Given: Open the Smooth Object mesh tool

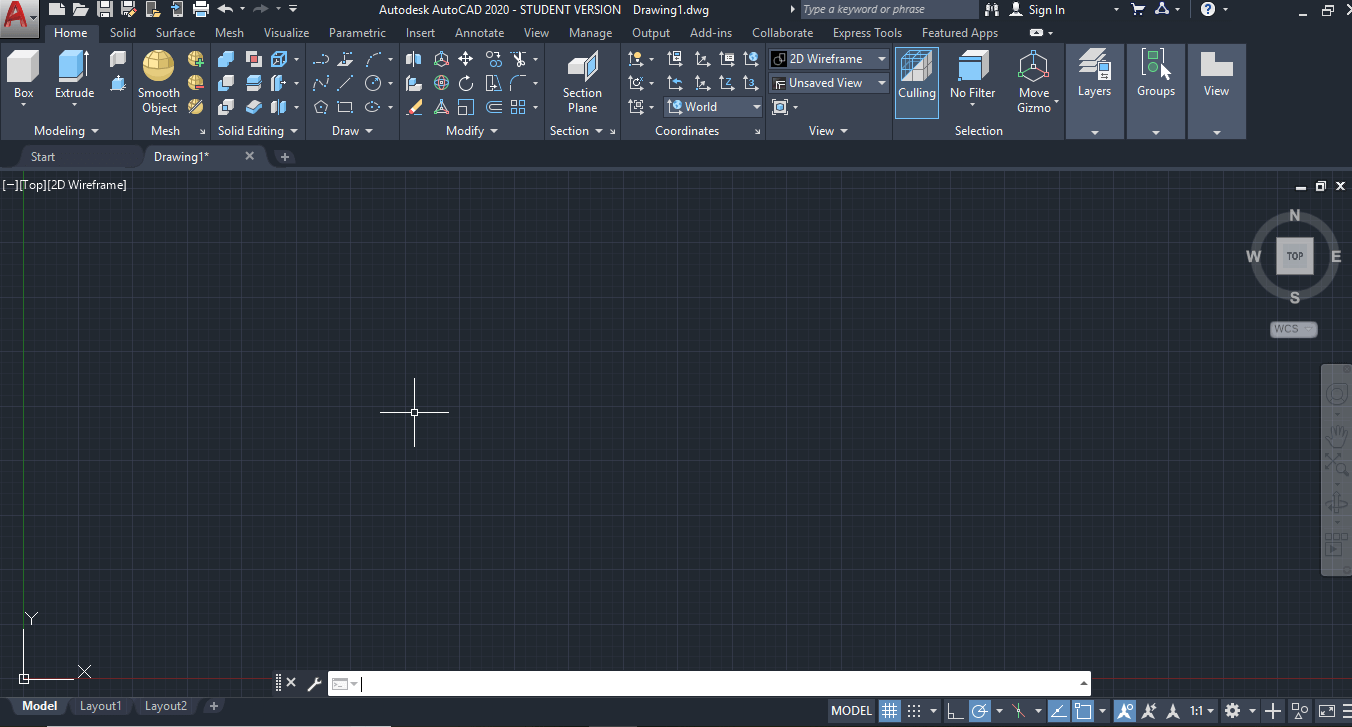Looking at the screenshot, I should (x=159, y=82).
